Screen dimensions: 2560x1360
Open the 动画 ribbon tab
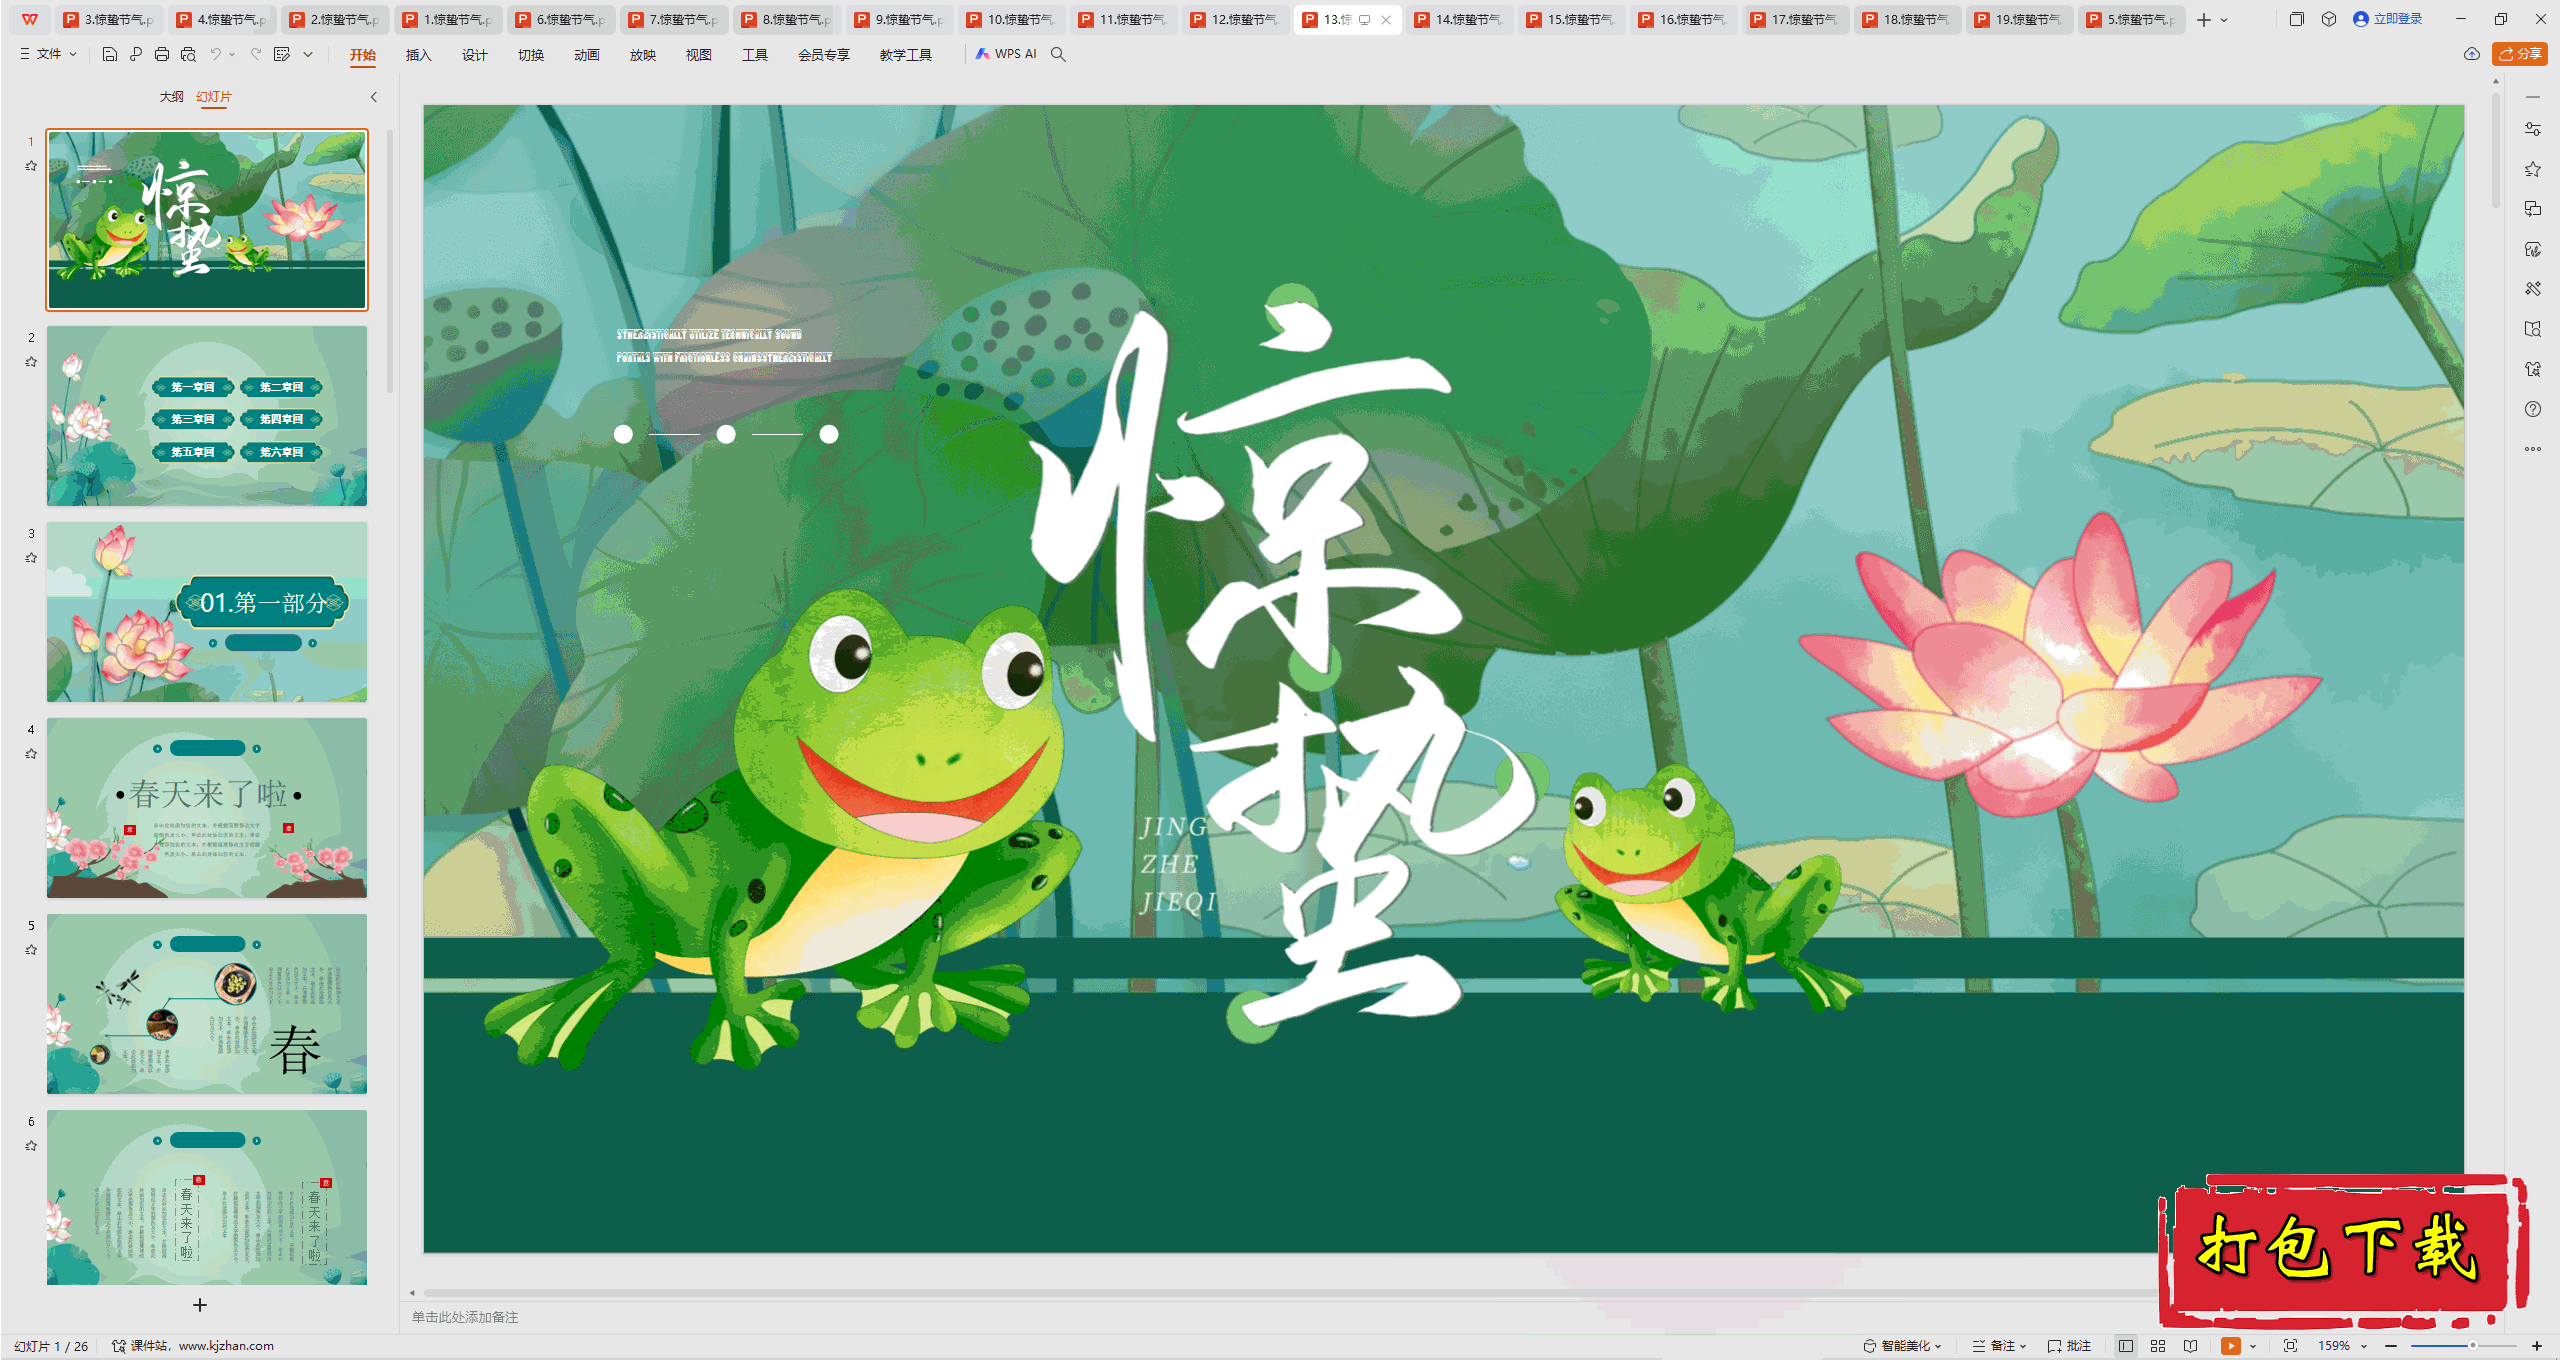tap(587, 55)
